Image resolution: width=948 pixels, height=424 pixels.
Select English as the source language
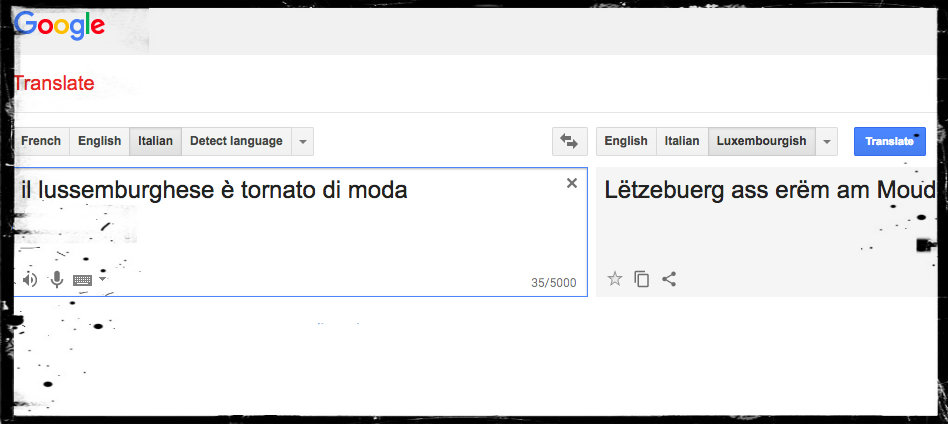(99, 141)
